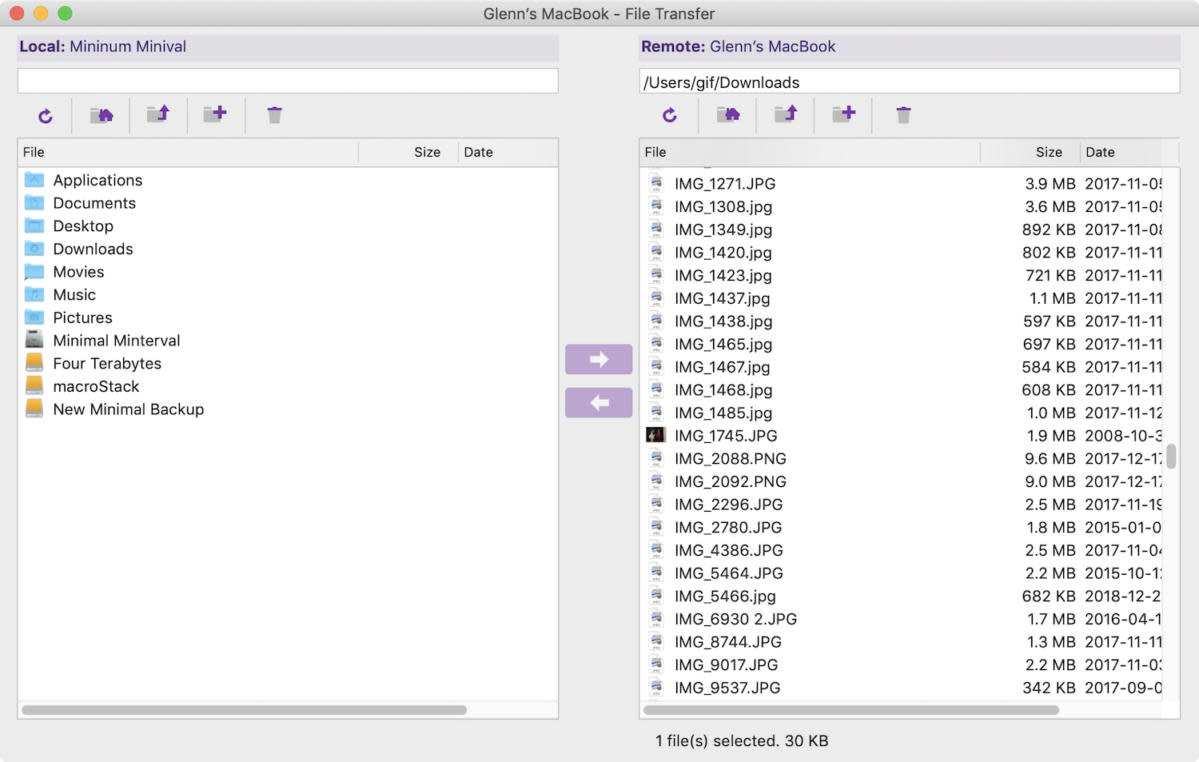Select the Pictures folder icon
Screen dimensions: 1199x762
[x=34, y=318]
